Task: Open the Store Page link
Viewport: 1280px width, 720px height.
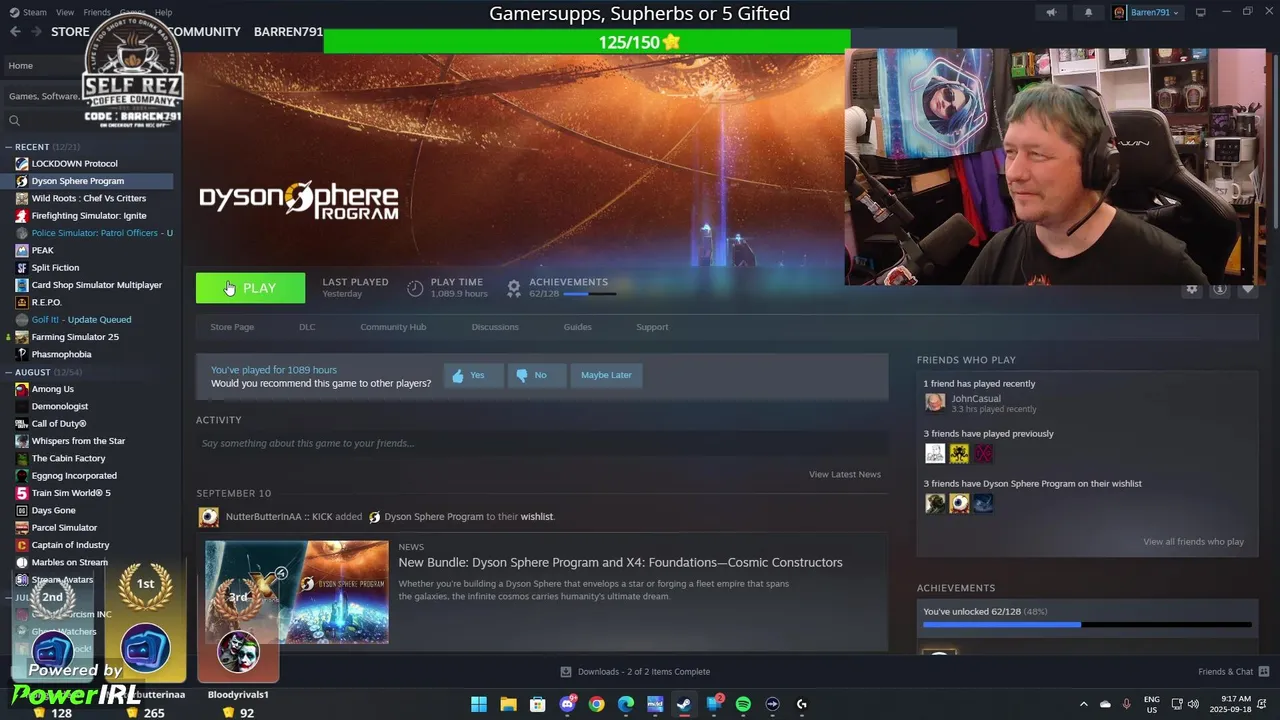Action: coord(232,327)
